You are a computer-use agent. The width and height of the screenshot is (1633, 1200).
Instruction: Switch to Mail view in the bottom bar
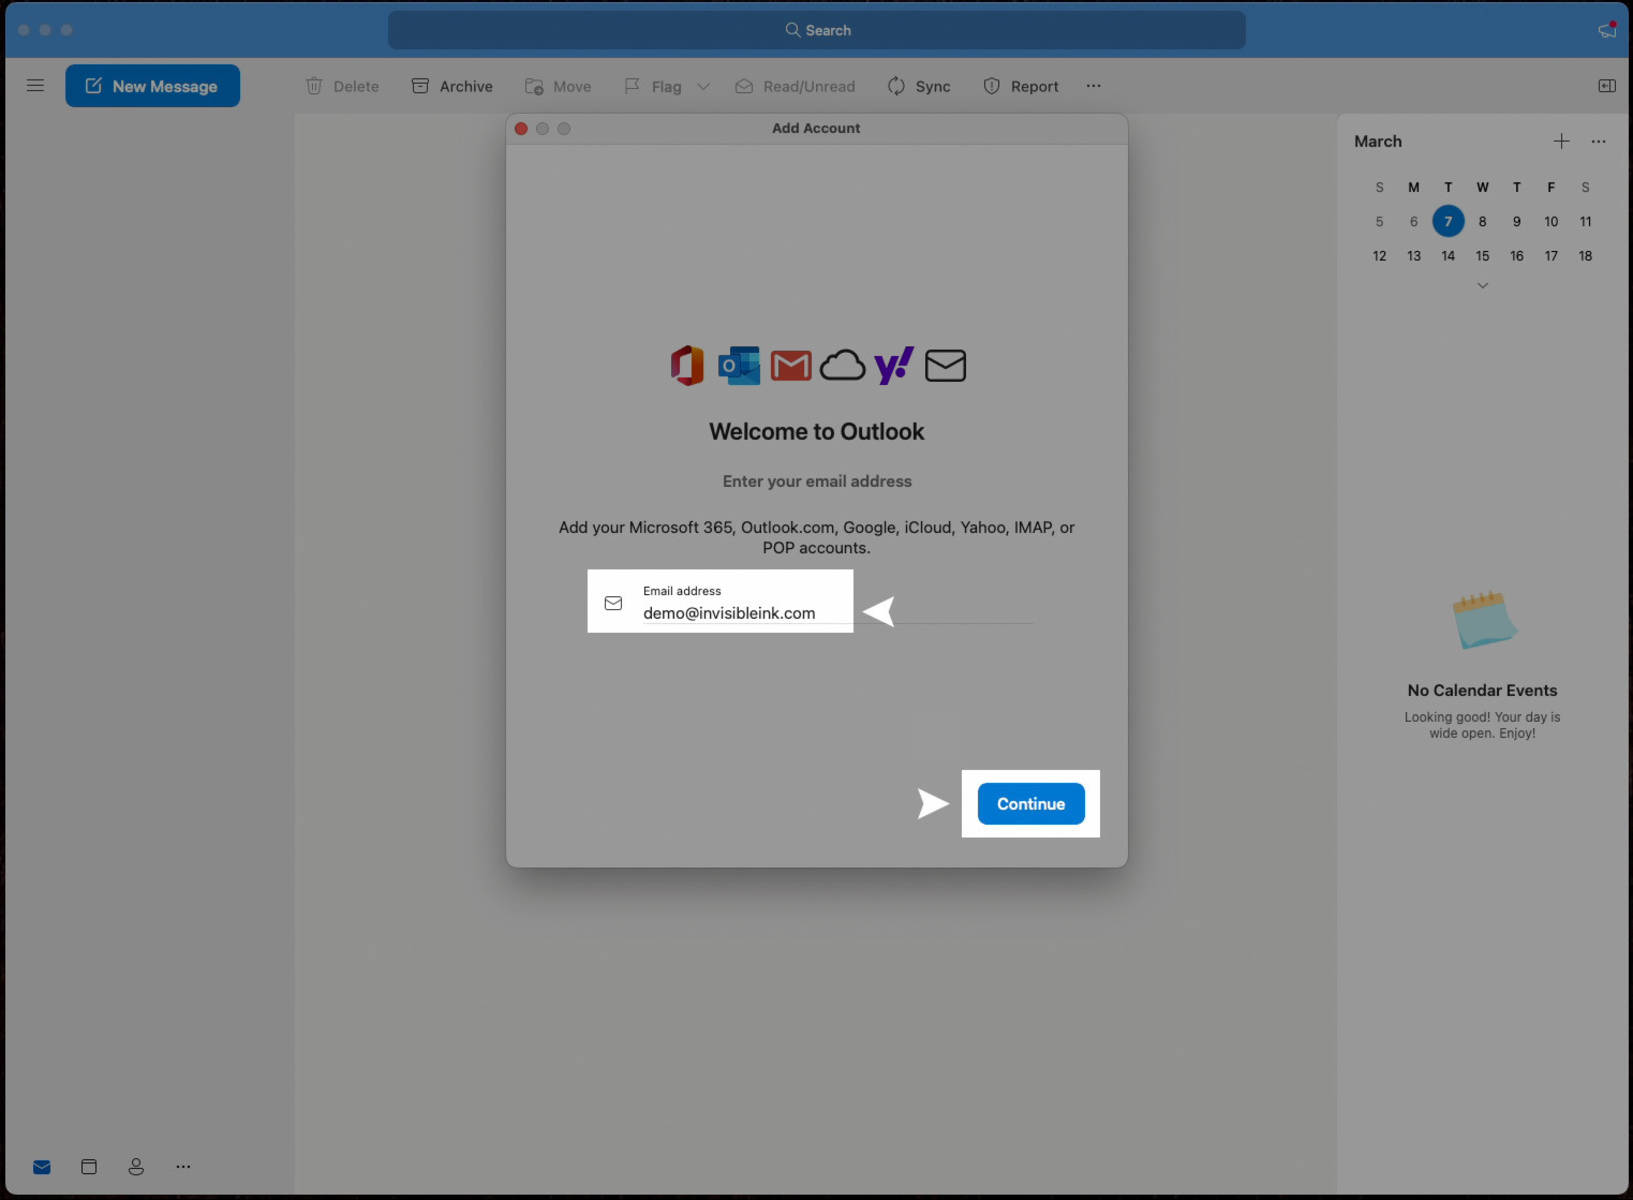[x=41, y=1167]
